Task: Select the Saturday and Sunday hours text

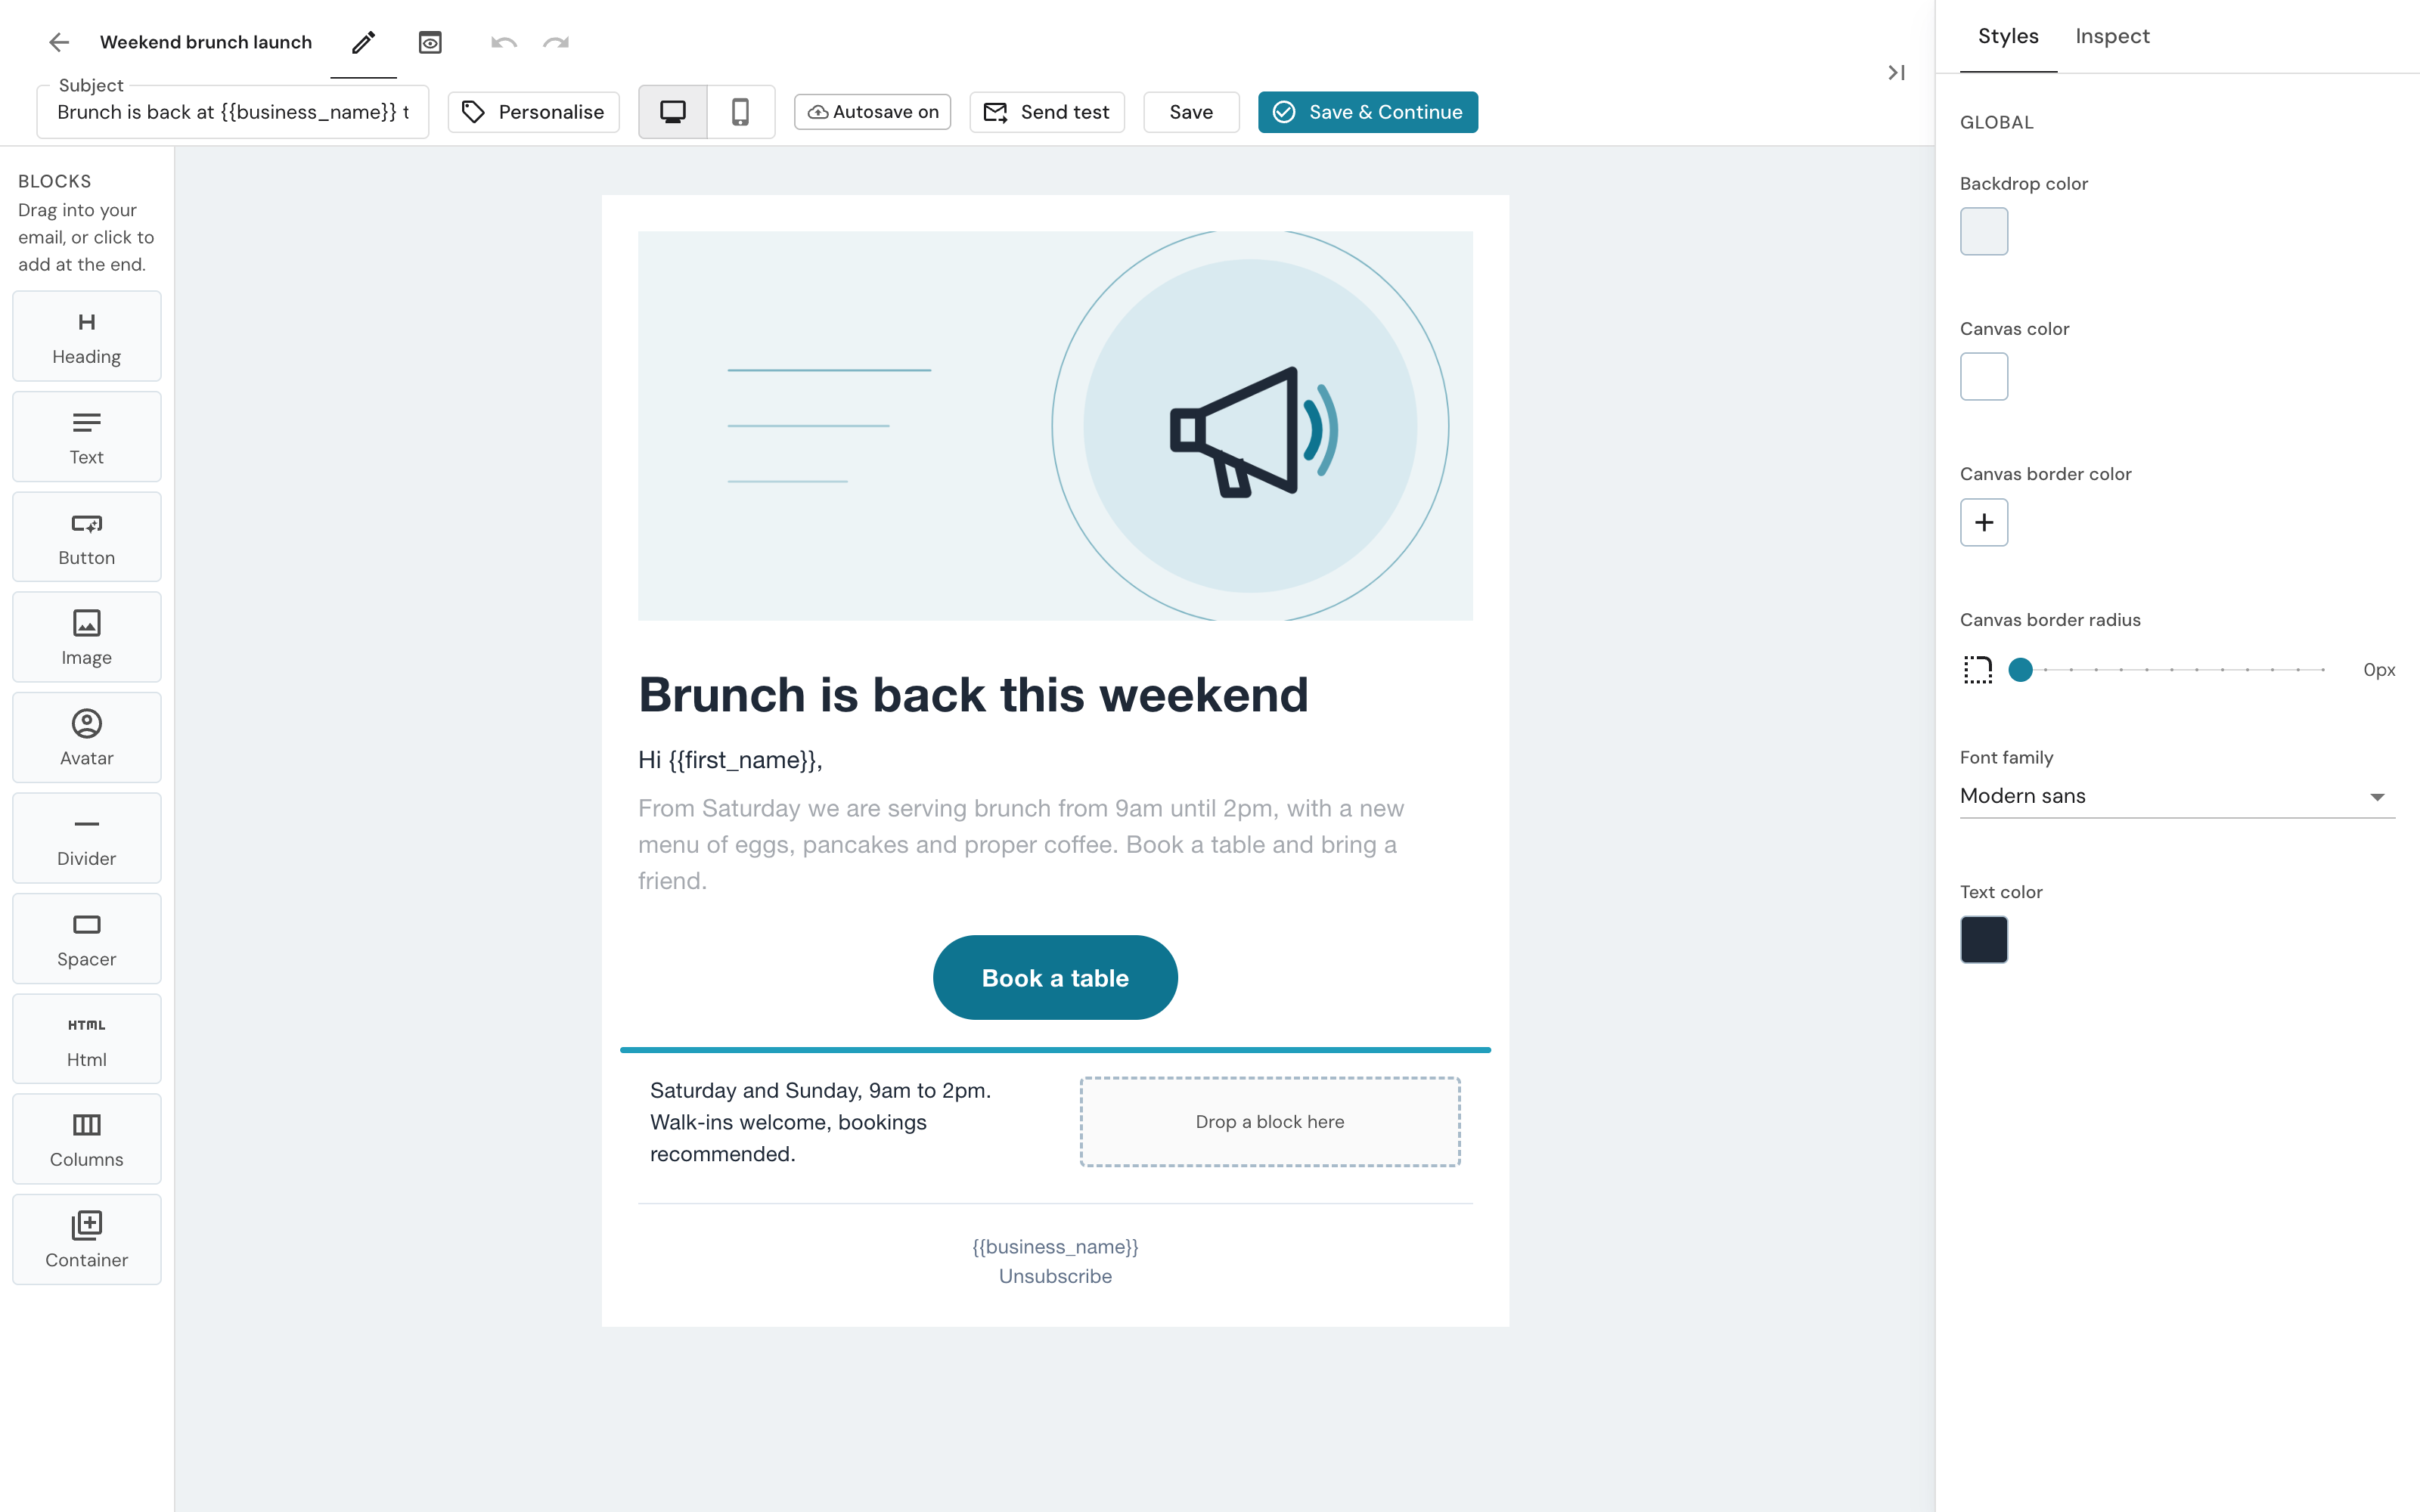Action: pyautogui.click(x=820, y=1122)
